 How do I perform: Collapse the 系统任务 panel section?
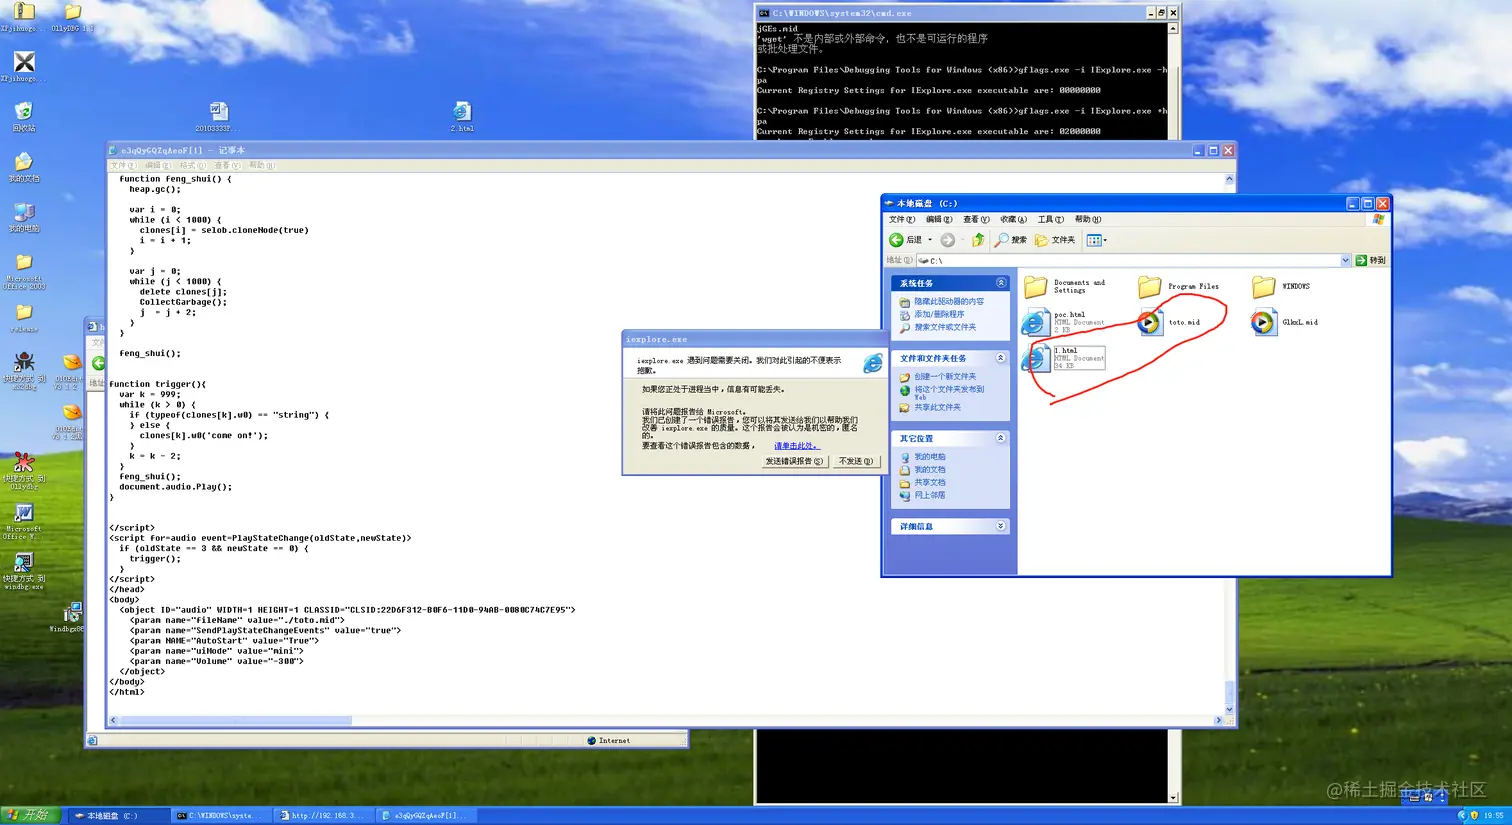pos(1000,283)
